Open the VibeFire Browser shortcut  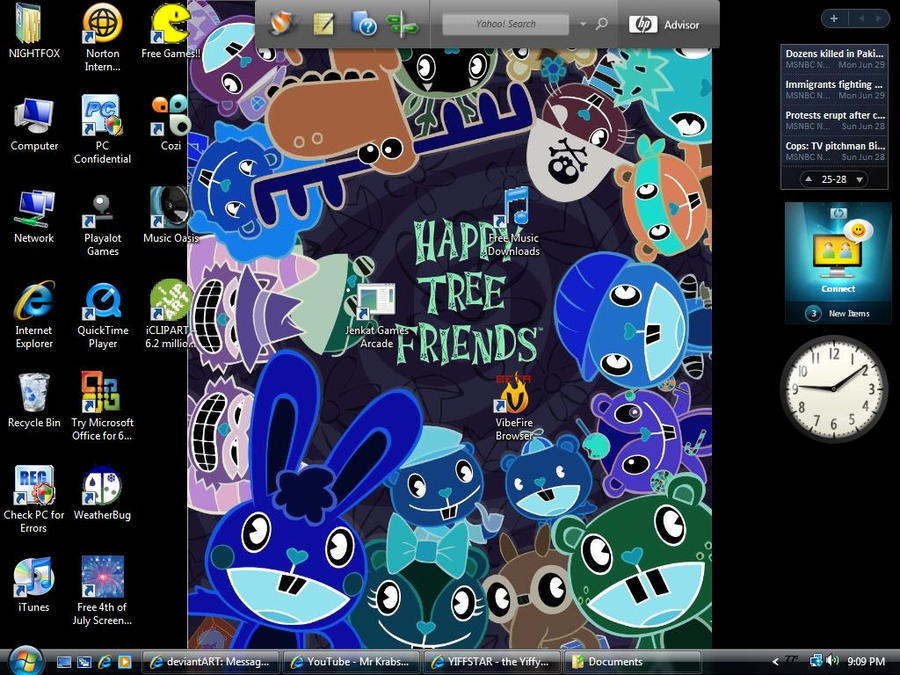click(514, 408)
